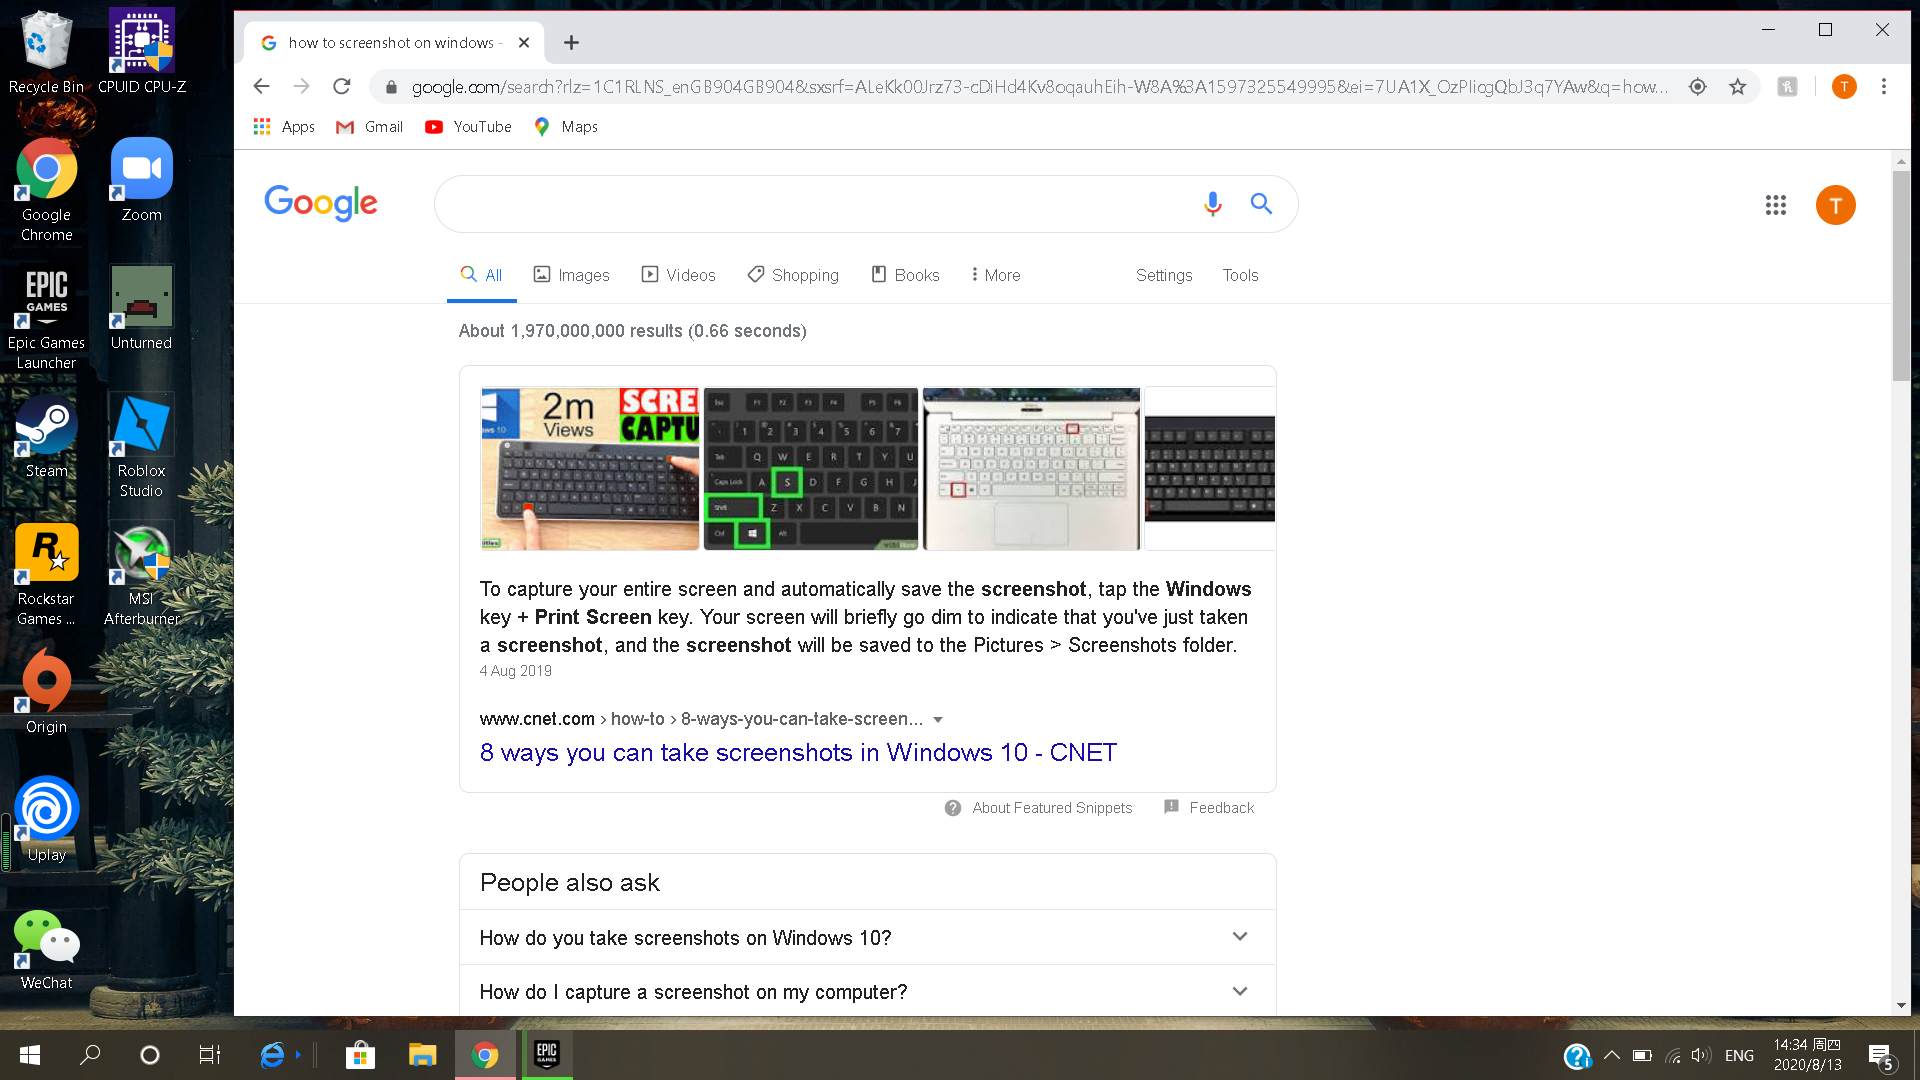
Task: Click the voice search microphone icon
Action: tap(1212, 204)
